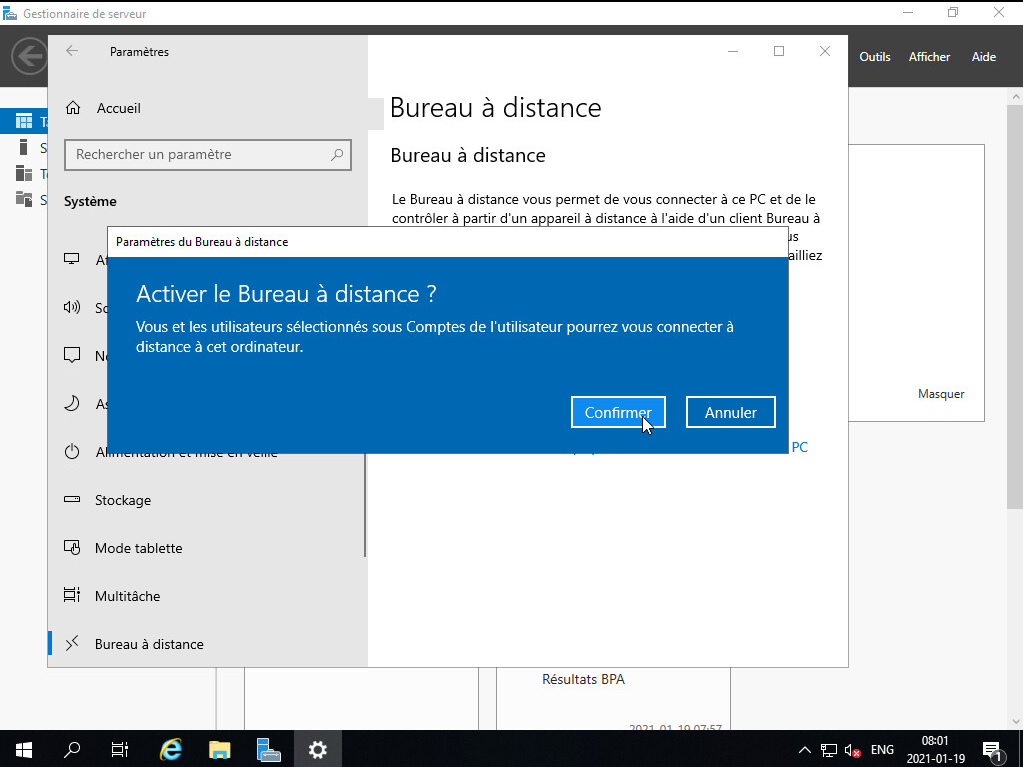Switch to Server Manager taskbar icon
1023x767 pixels.
pos(268,749)
